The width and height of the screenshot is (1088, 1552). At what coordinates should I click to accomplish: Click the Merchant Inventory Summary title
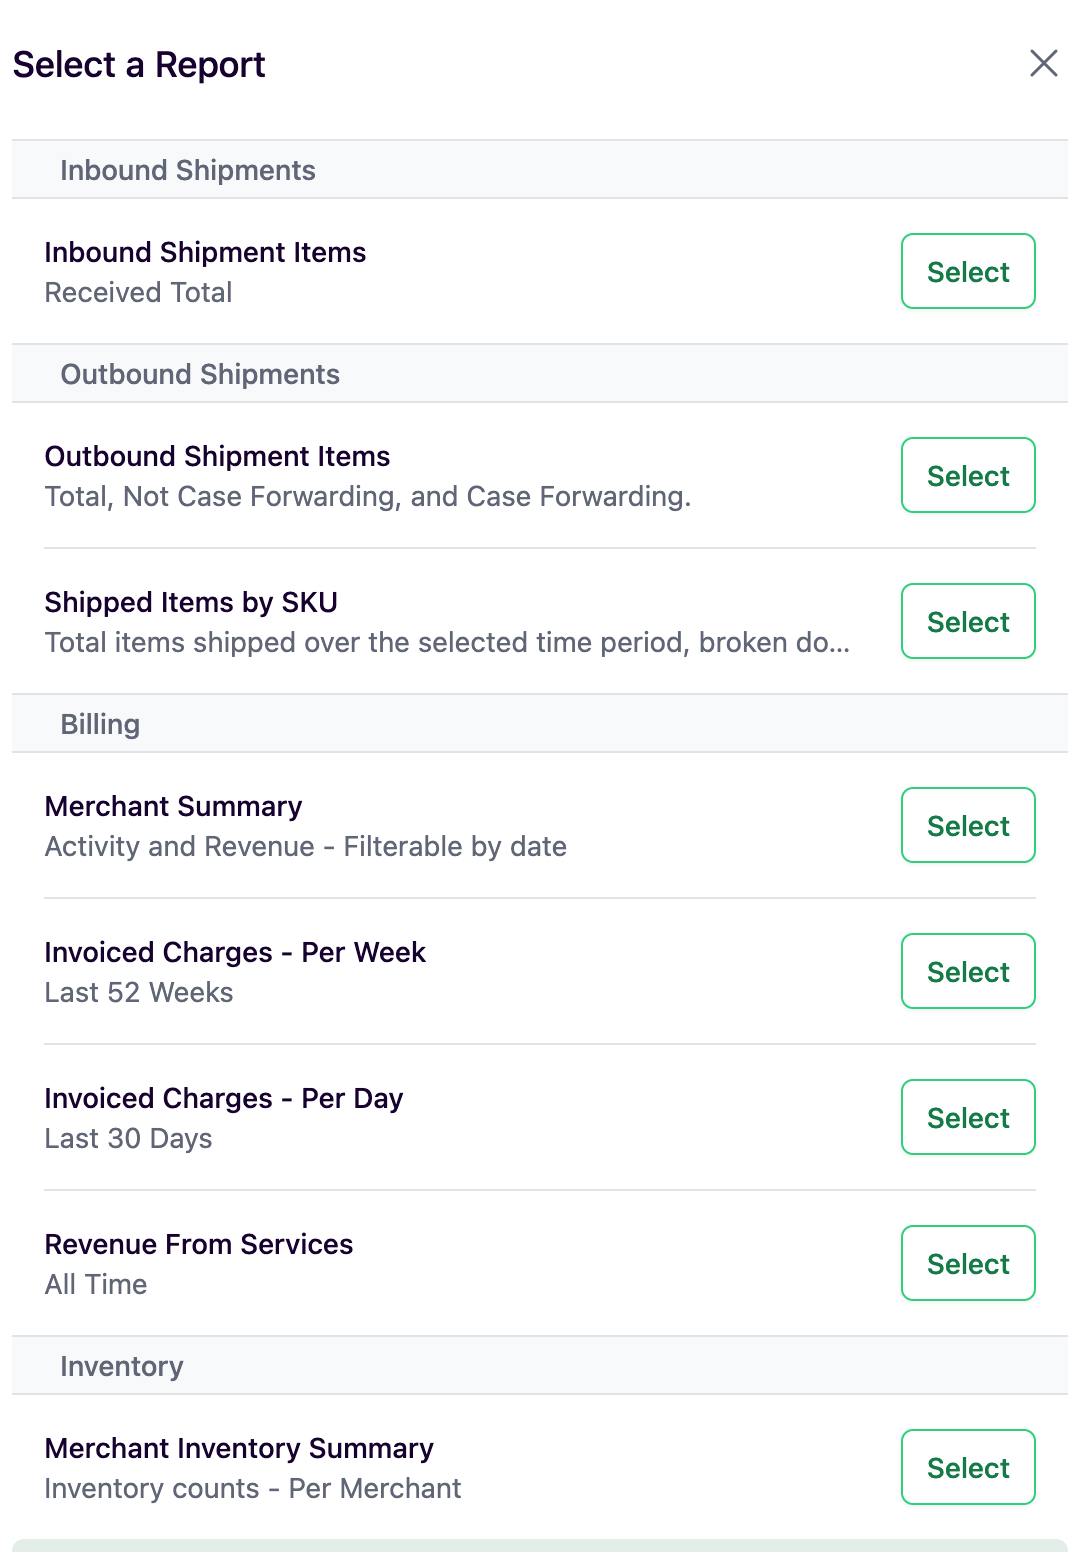[x=239, y=1448]
